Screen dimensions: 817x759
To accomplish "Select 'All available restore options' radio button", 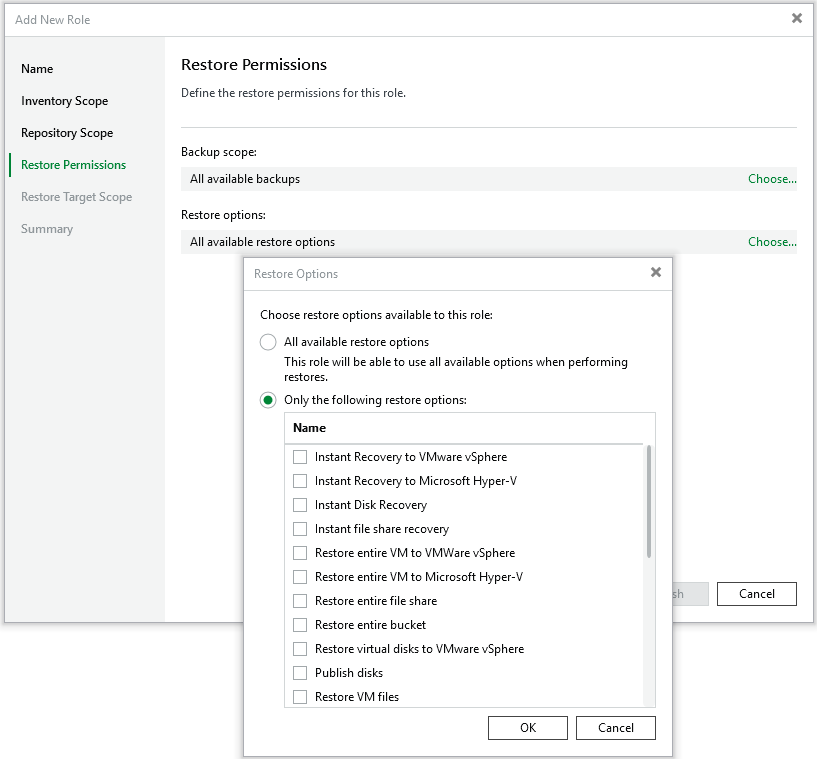I will click(268, 342).
